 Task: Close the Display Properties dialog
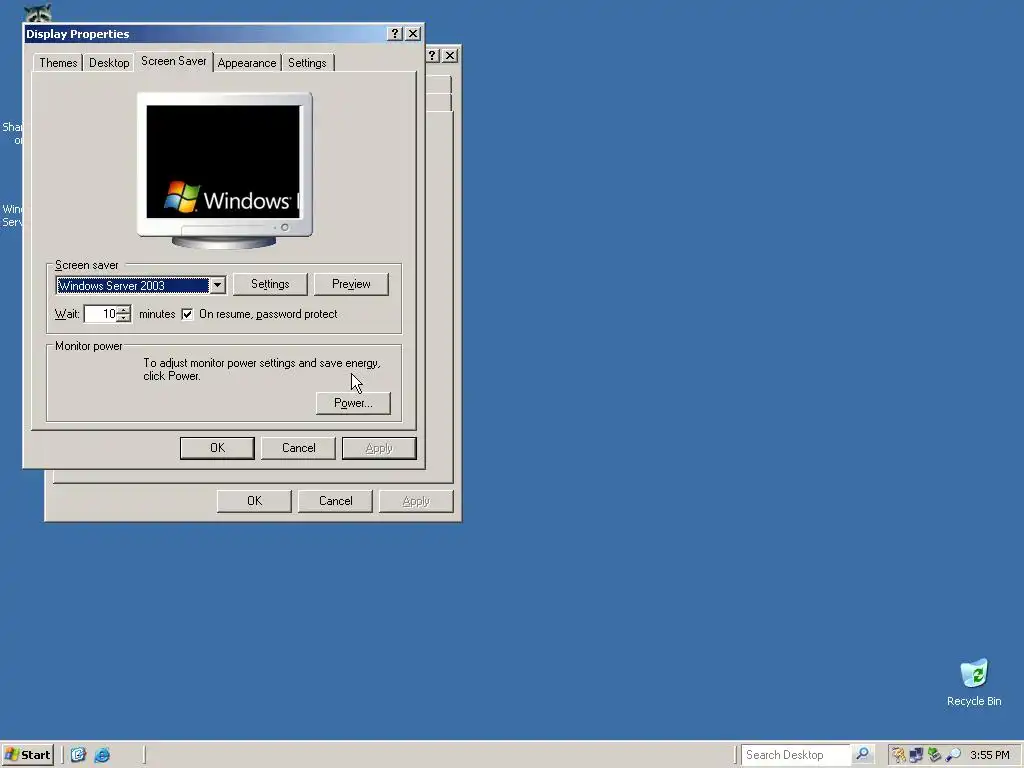413,33
